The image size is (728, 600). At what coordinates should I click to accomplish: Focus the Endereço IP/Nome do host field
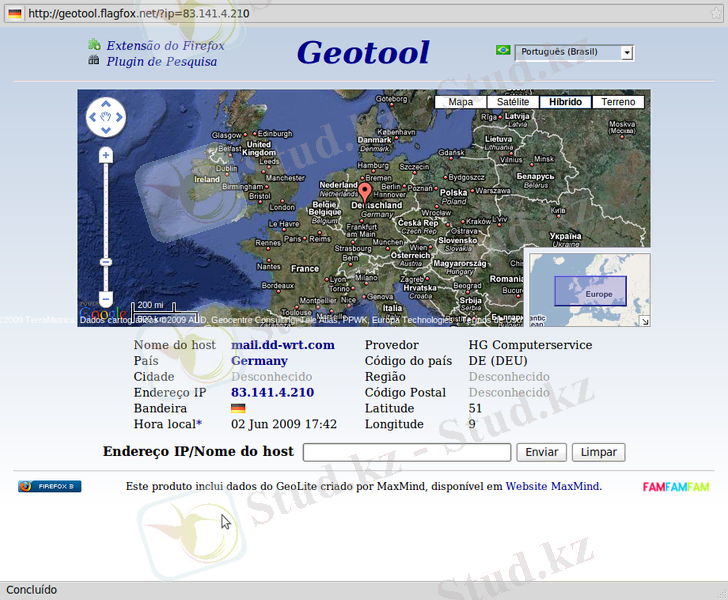pyautogui.click(x=407, y=452)
